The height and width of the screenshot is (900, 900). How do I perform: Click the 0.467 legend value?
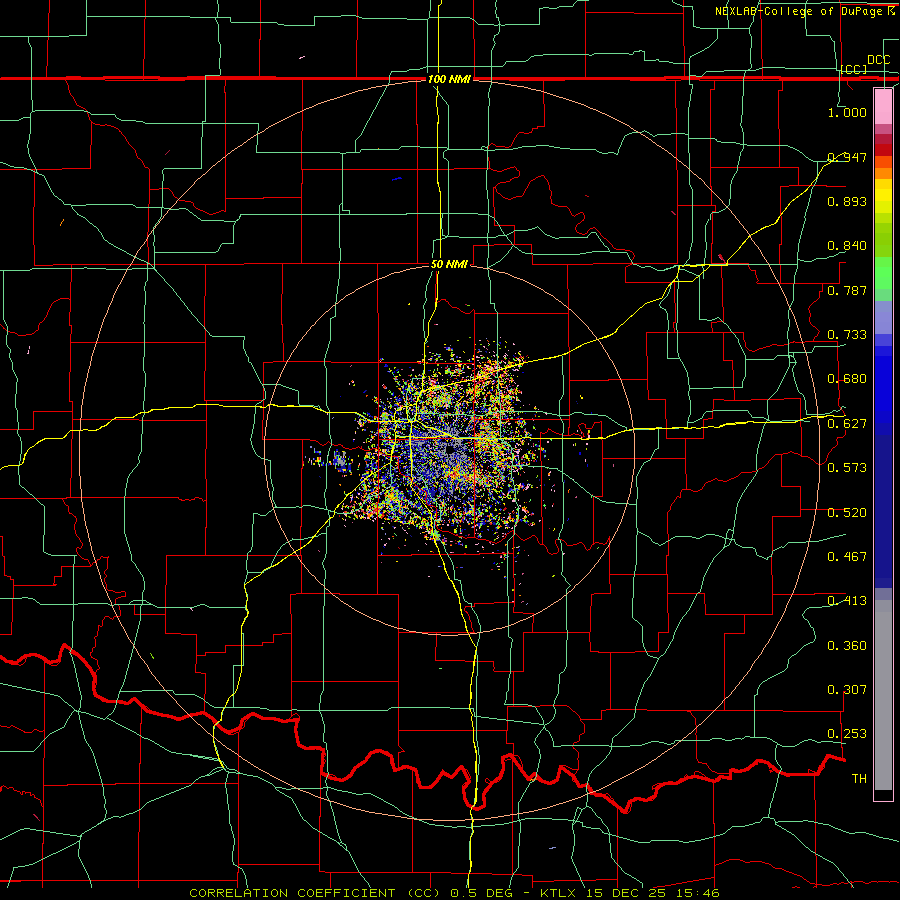point(847,557)
